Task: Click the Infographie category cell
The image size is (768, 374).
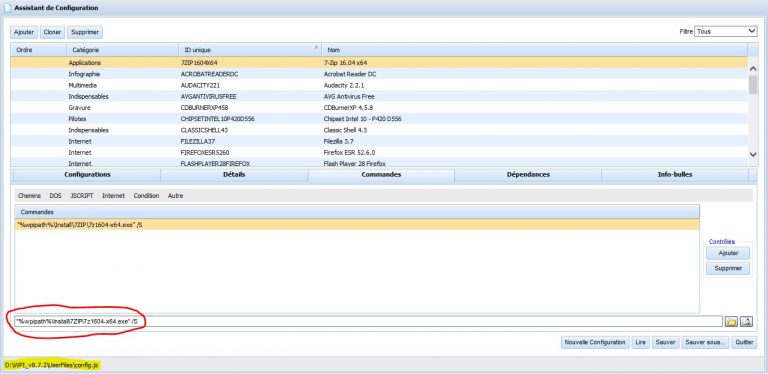Action: click(x=84, y=74)
